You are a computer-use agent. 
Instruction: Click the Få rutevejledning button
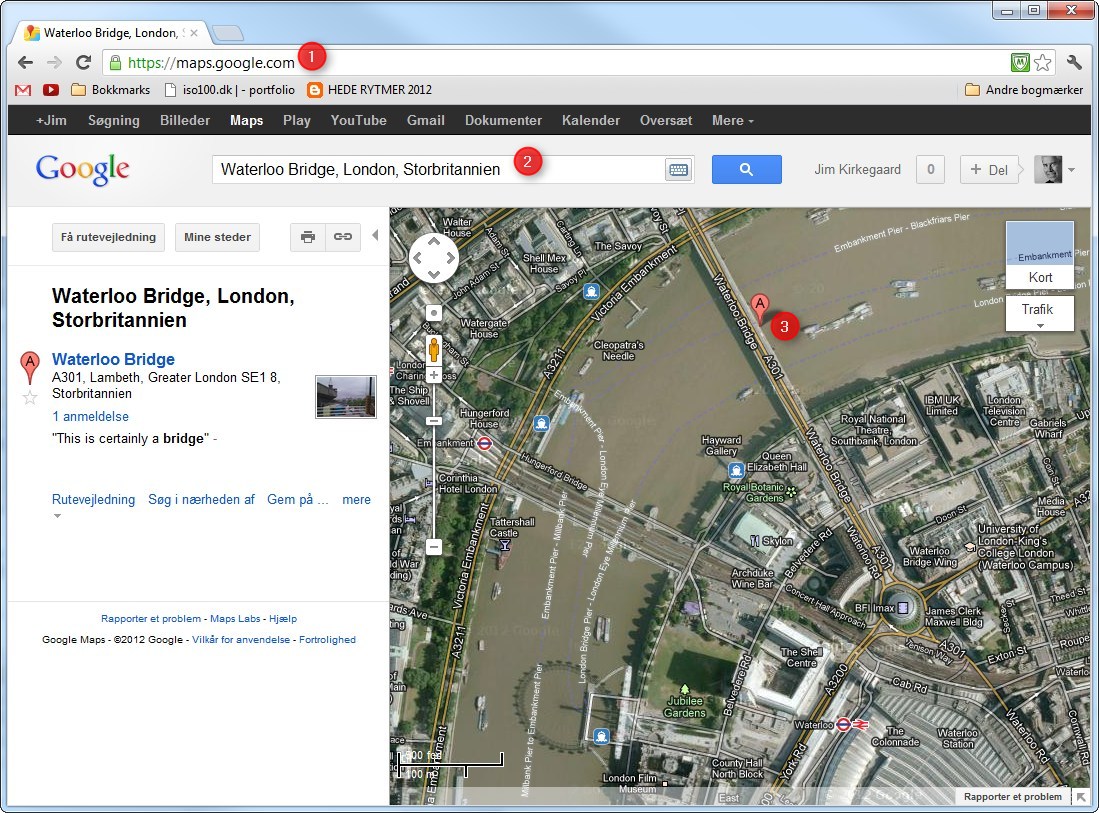click(x=109, y=237)
